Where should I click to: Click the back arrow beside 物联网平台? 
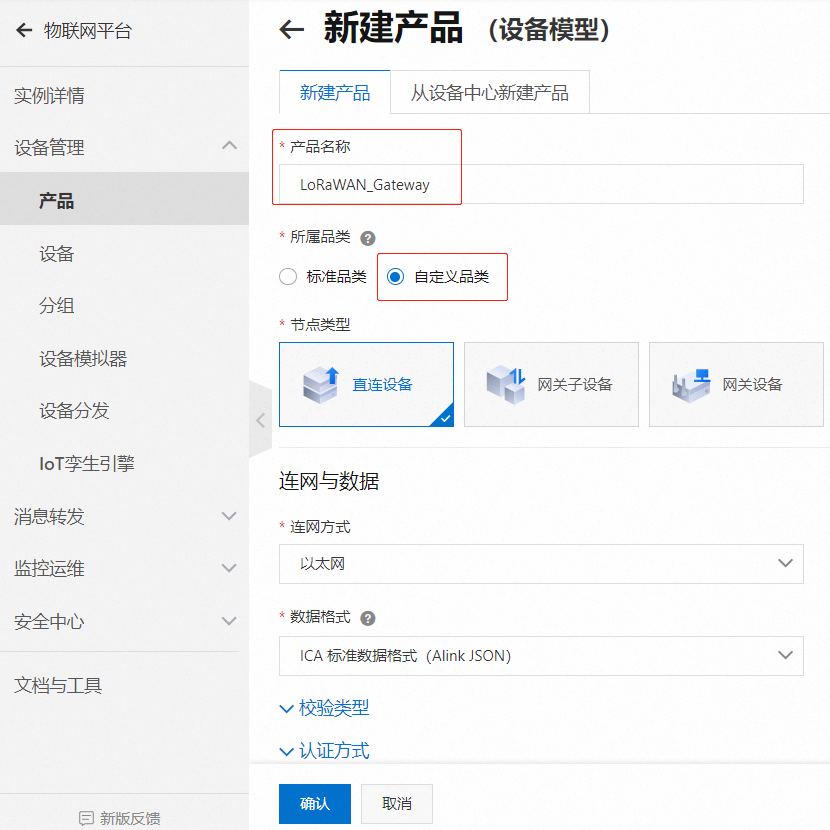24,30
